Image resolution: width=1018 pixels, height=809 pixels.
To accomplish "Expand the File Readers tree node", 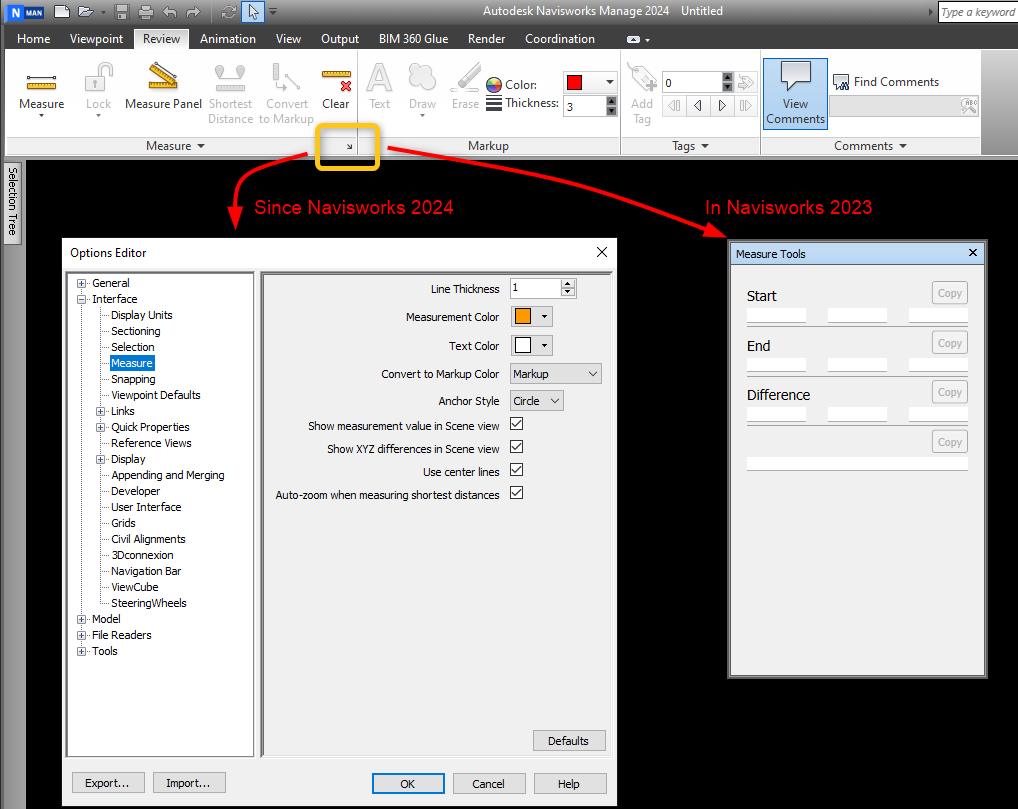I will [x=82, y=635].
